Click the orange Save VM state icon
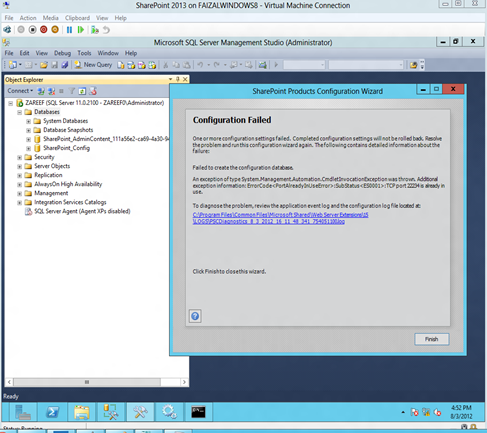Viewport: 487px width, 433px height. [55, 30]
